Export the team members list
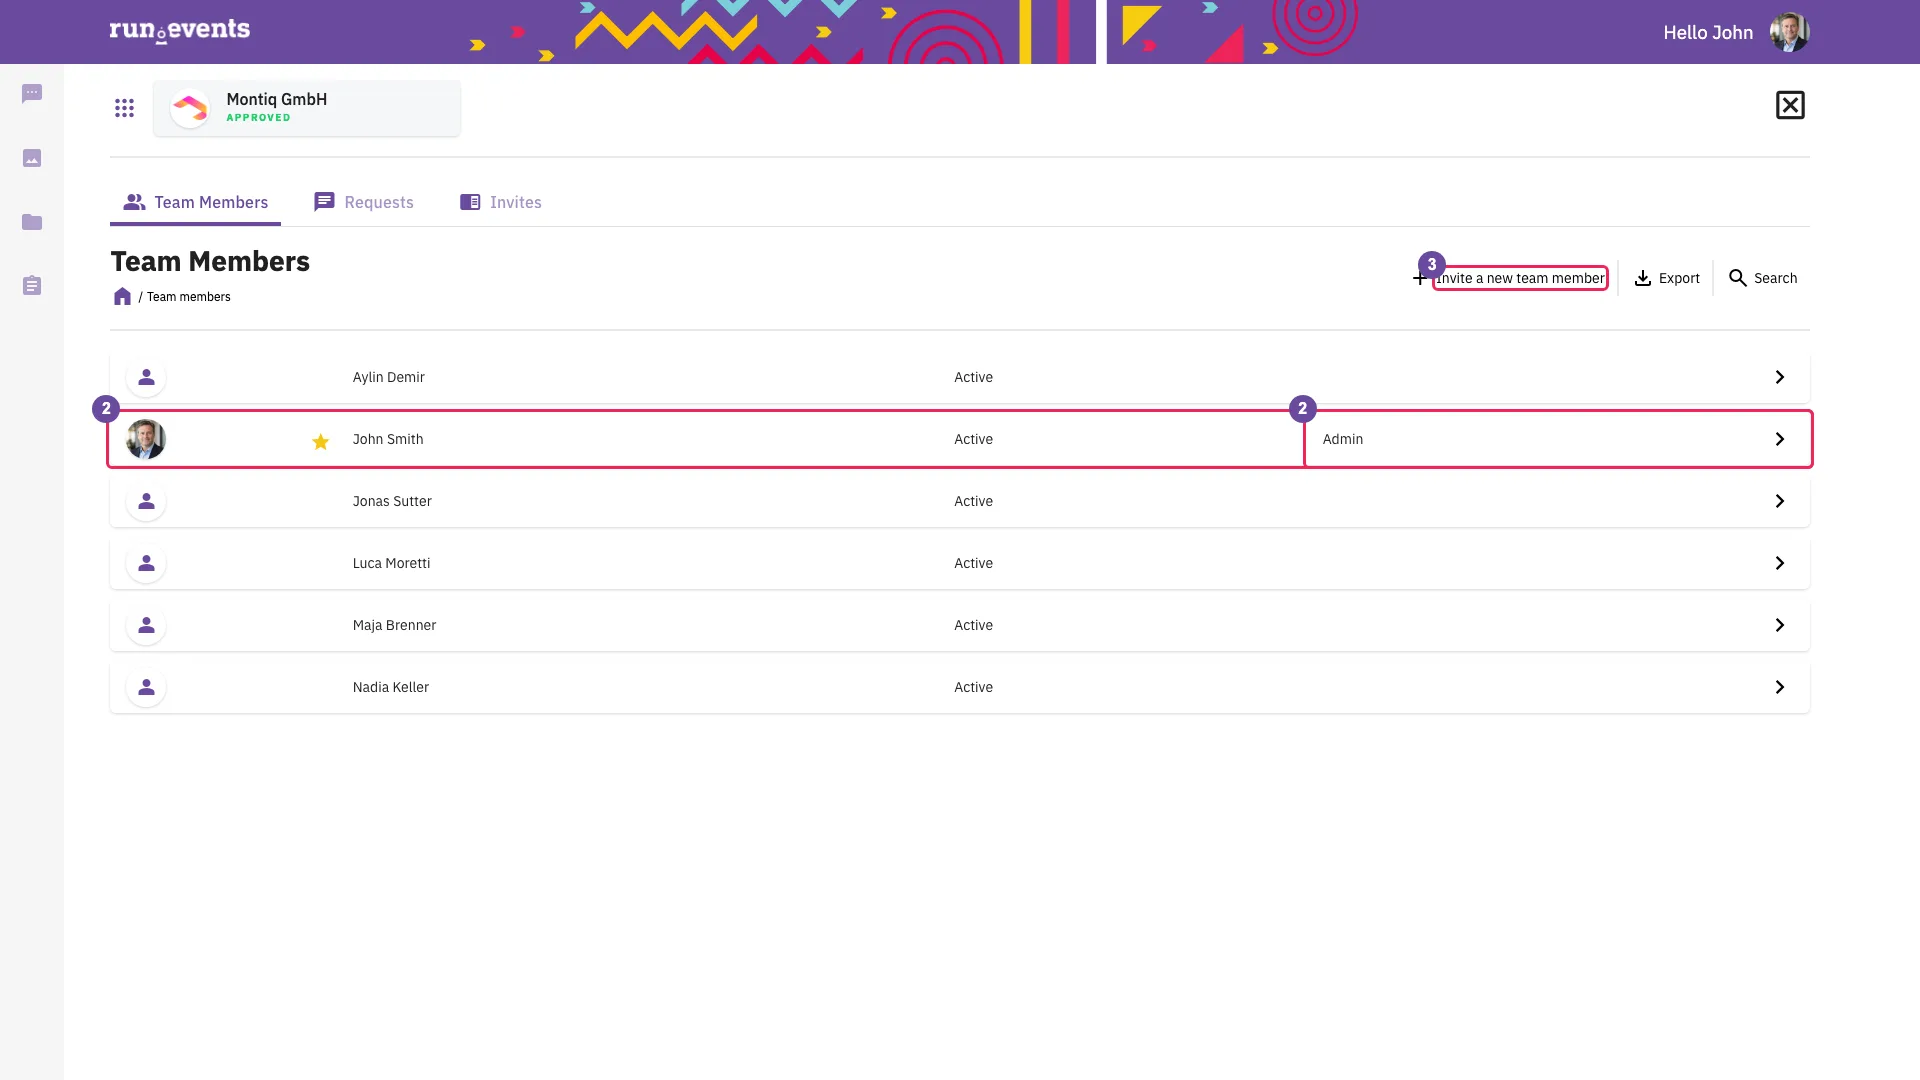Viewport: 1920px width, 1080px height. coord(1666,278)
